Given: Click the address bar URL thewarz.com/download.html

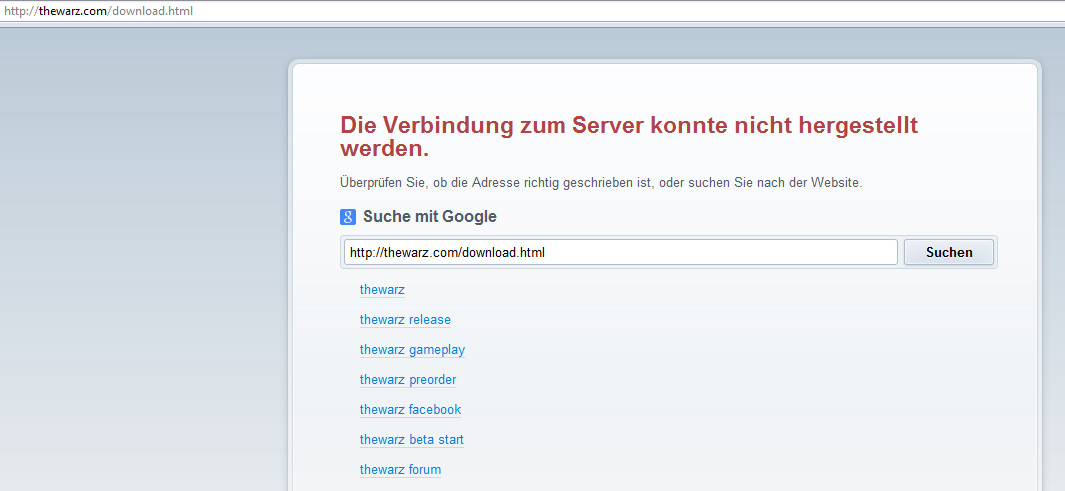Looking at the screenshot, I should click(x=98, y=11).
